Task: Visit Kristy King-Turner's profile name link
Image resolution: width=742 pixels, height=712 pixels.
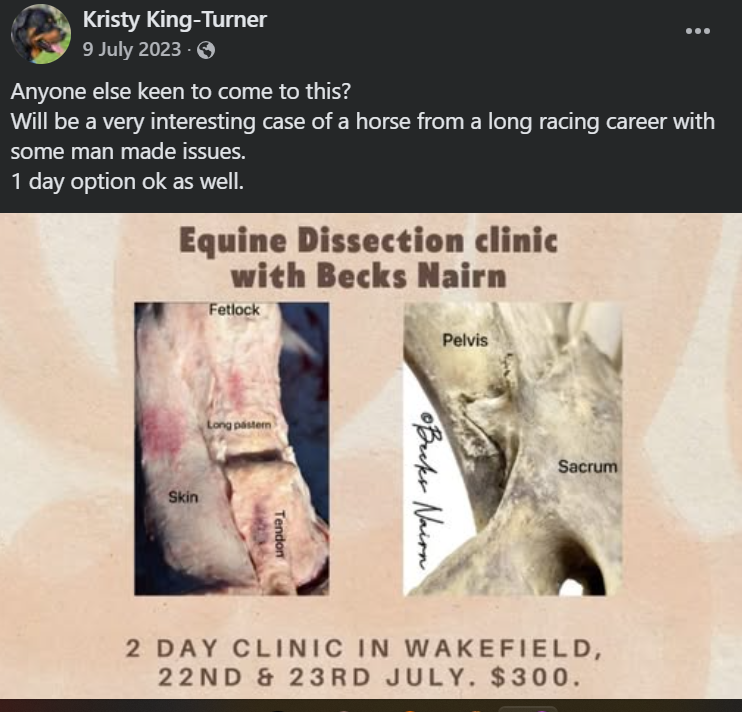Action: pyautogui.click(x=175, y=20)
